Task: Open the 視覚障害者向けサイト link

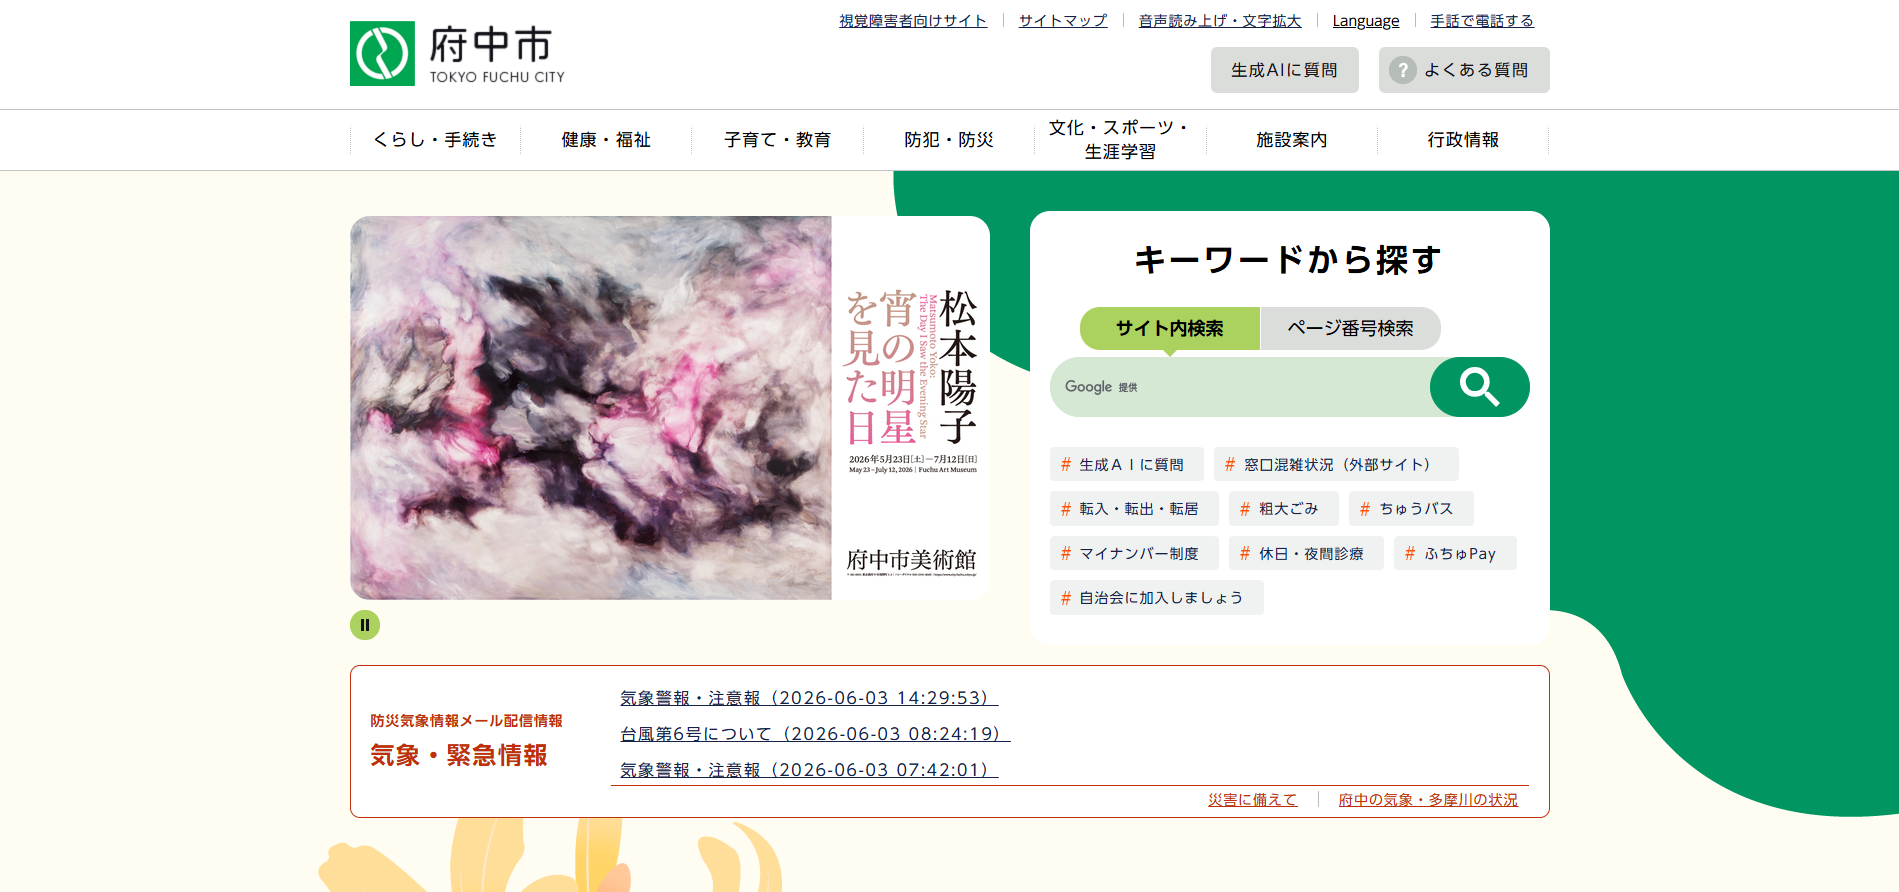Action: (x=913, y=21)
